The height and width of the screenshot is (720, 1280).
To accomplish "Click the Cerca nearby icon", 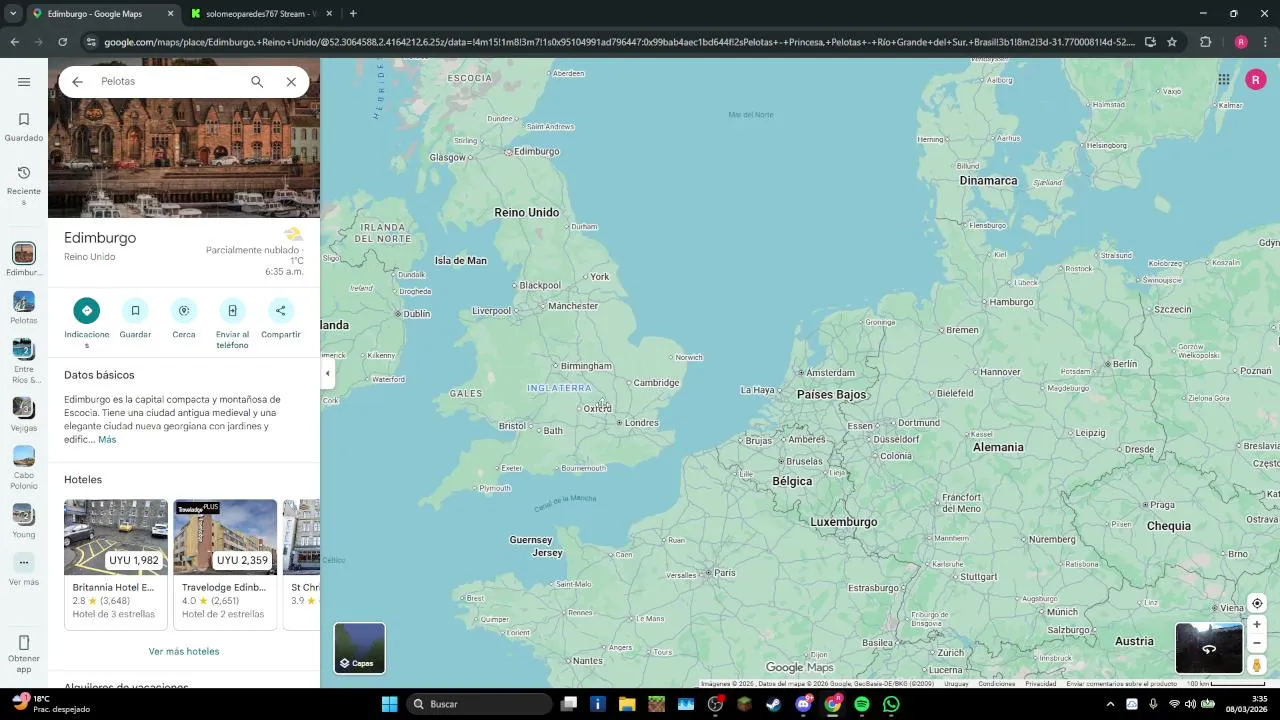I will [x=184, y=310].
